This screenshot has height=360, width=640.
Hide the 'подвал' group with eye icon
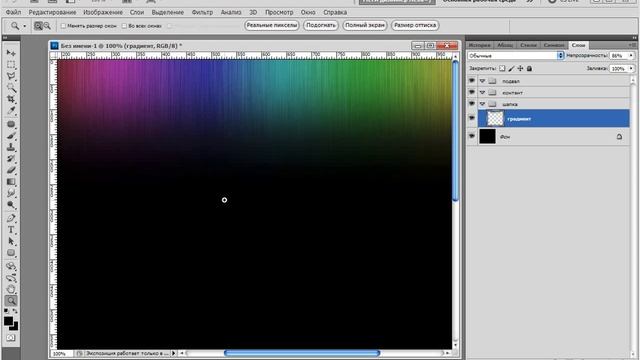[472, 81]
